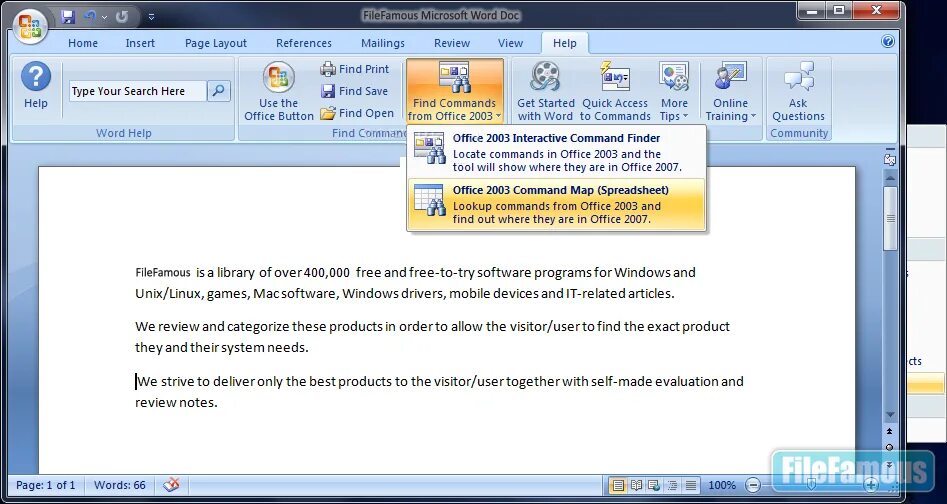The image size is (947, 504).
Task: Click the small help icon at ribbon right
Action: (888, 41)
